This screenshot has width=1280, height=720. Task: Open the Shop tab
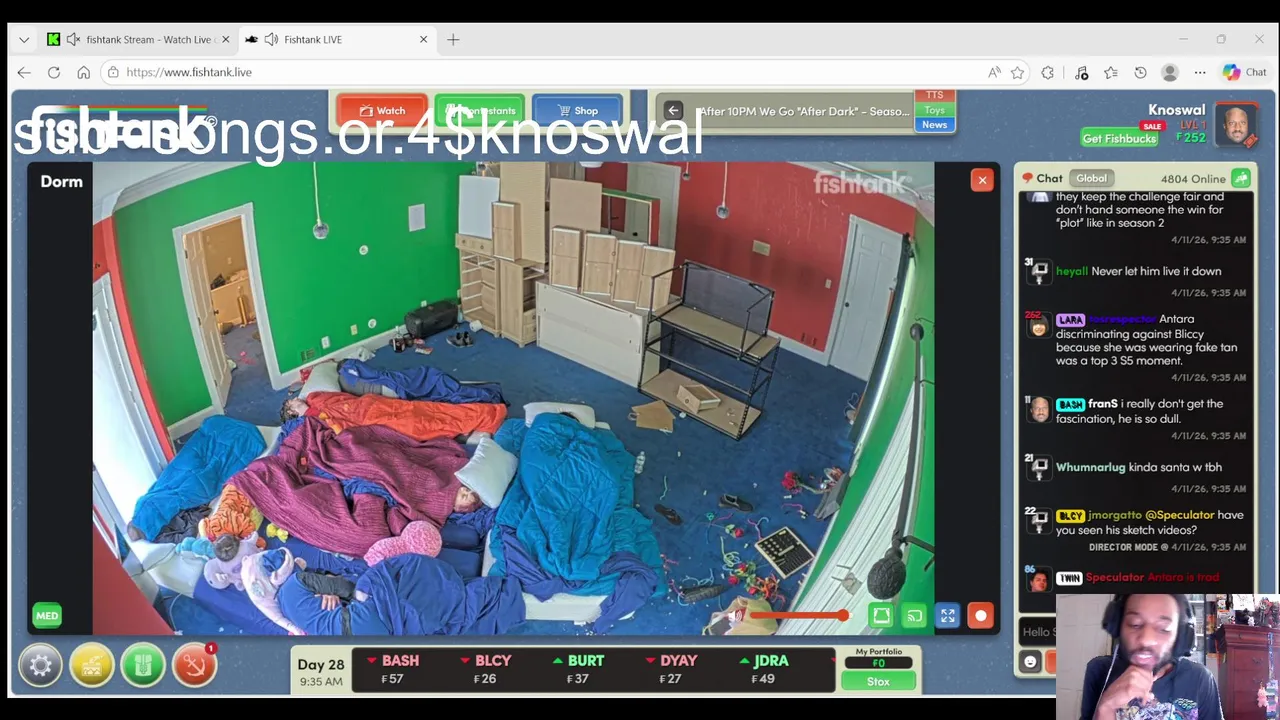[x=577, y=111]
